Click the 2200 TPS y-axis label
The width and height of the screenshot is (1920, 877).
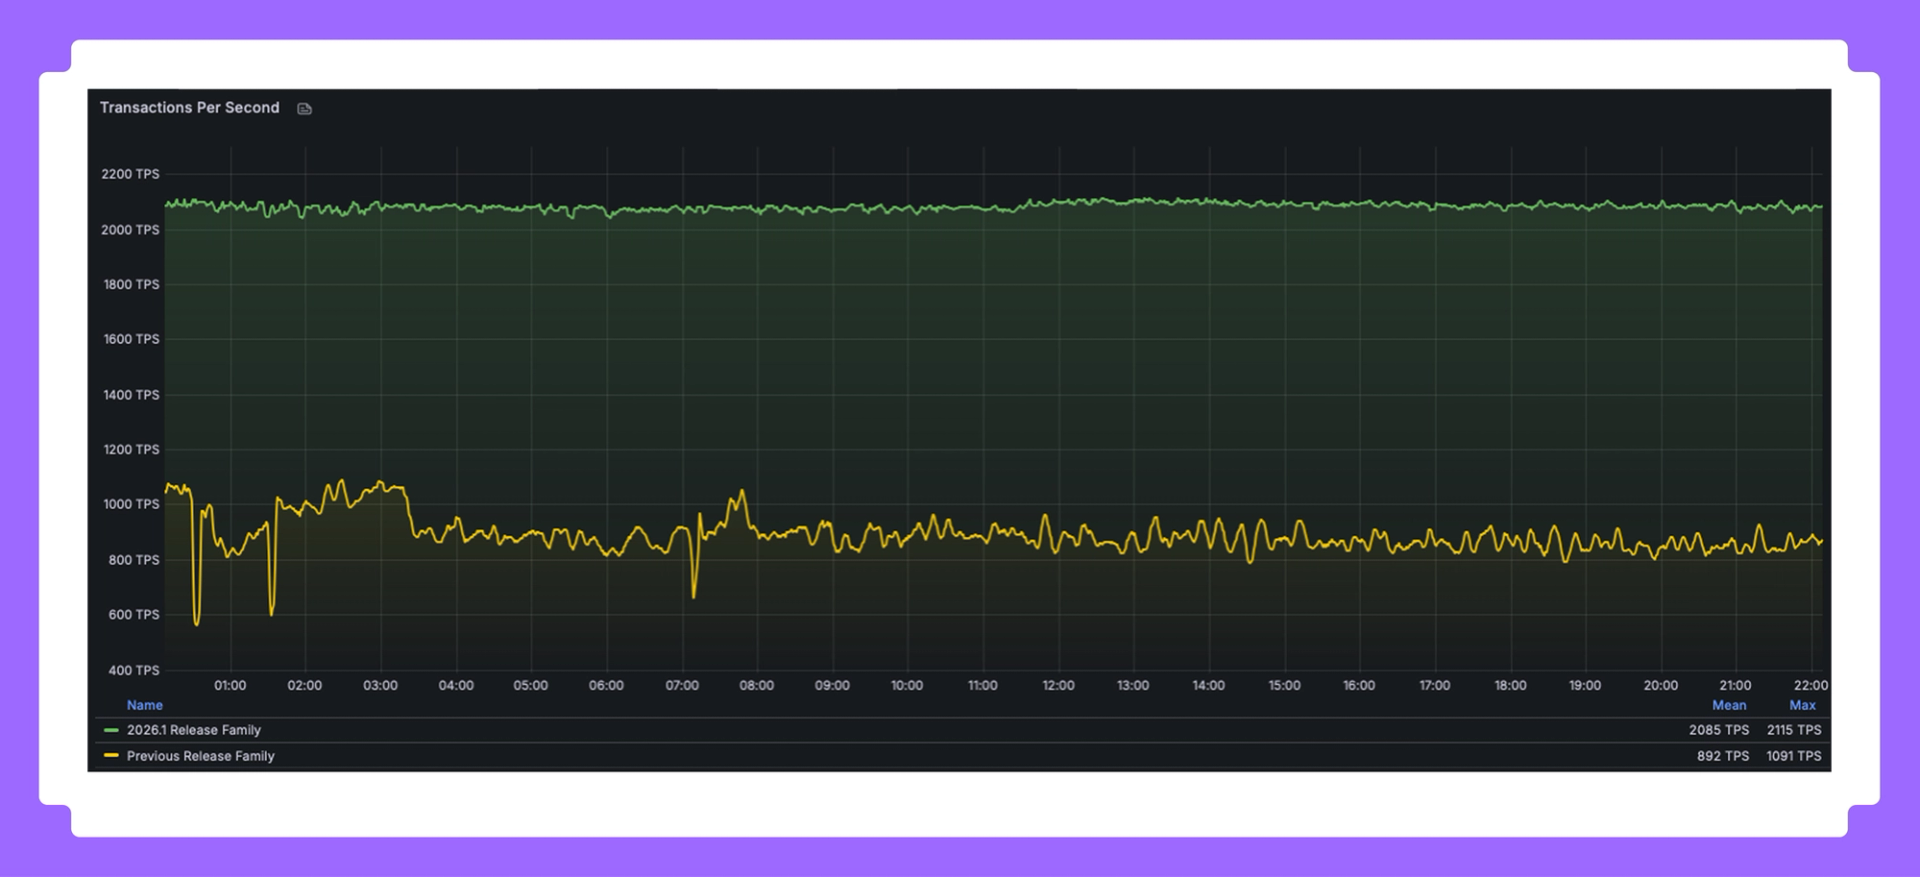point(130,174)
